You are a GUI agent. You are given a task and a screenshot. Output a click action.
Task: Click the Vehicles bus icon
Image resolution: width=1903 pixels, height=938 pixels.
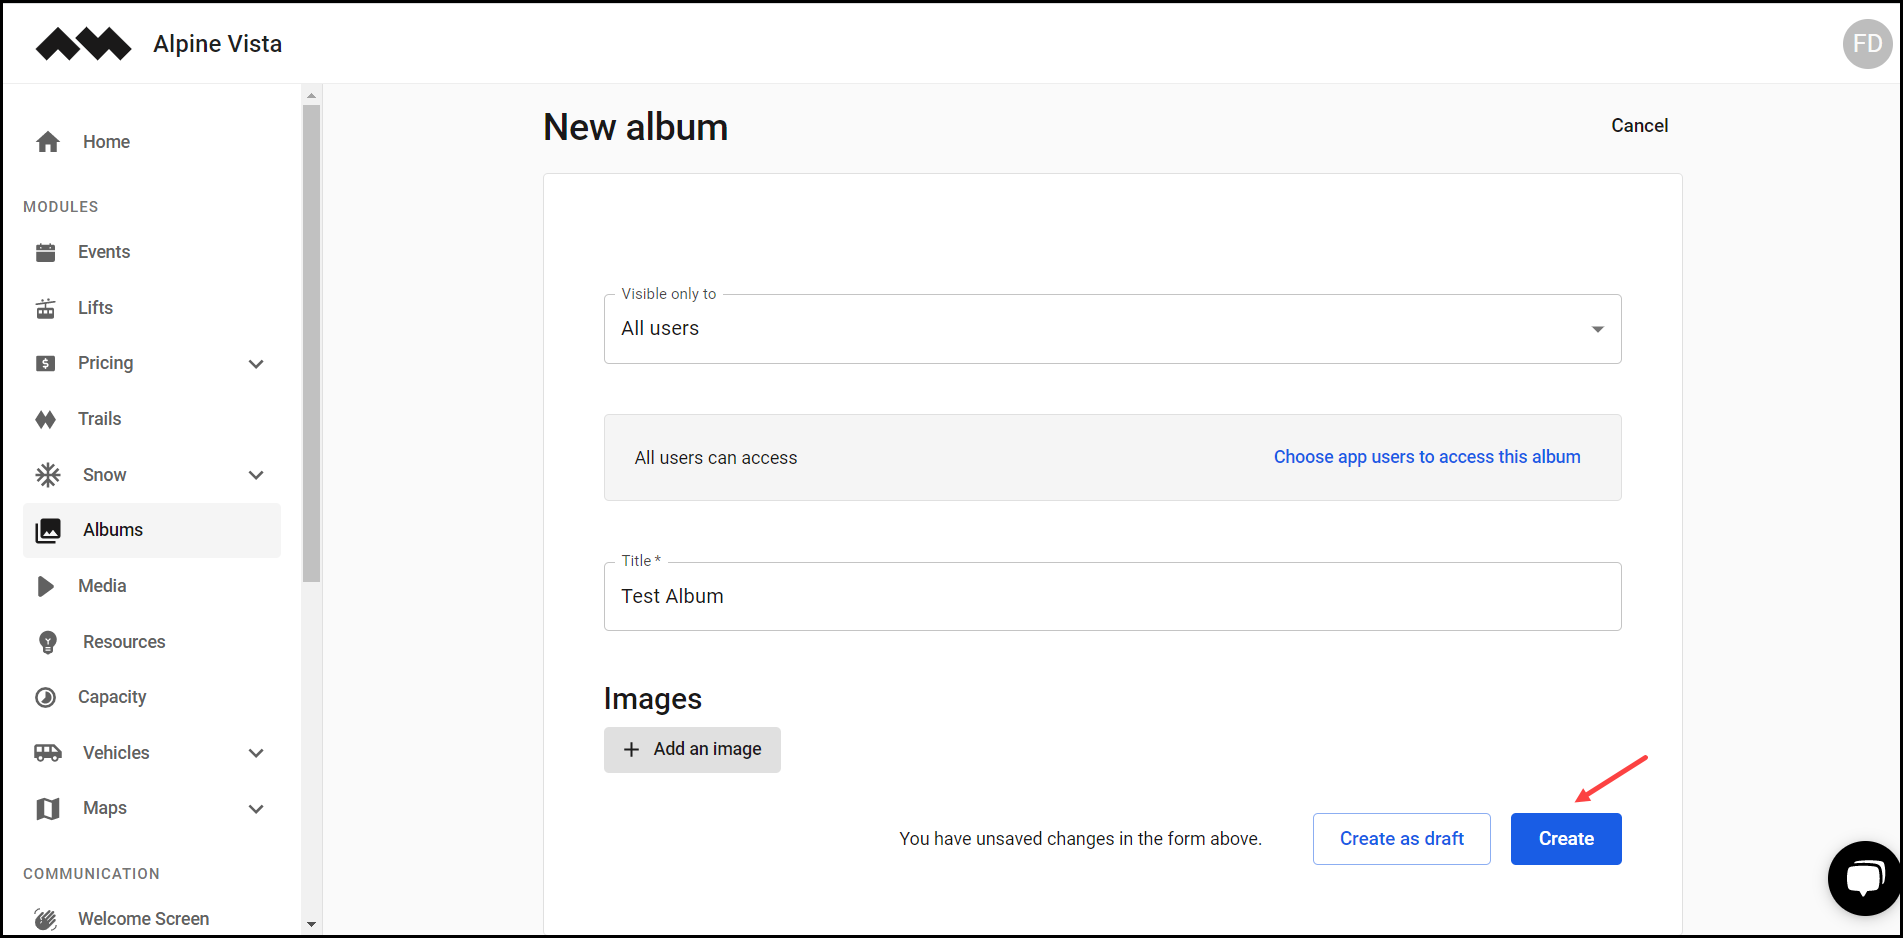[46, 752]
